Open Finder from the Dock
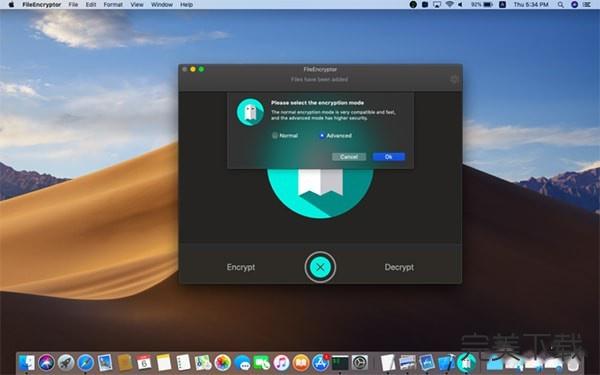The height and width of the screenshot is (375, 600). click(x=26, y=362)
